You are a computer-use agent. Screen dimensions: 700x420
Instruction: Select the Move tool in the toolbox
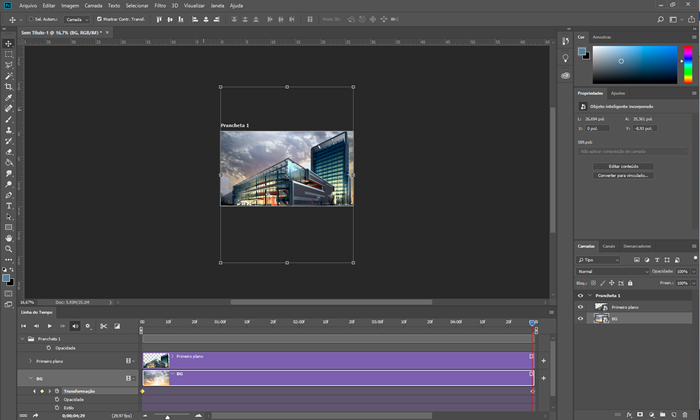(8, 43)
